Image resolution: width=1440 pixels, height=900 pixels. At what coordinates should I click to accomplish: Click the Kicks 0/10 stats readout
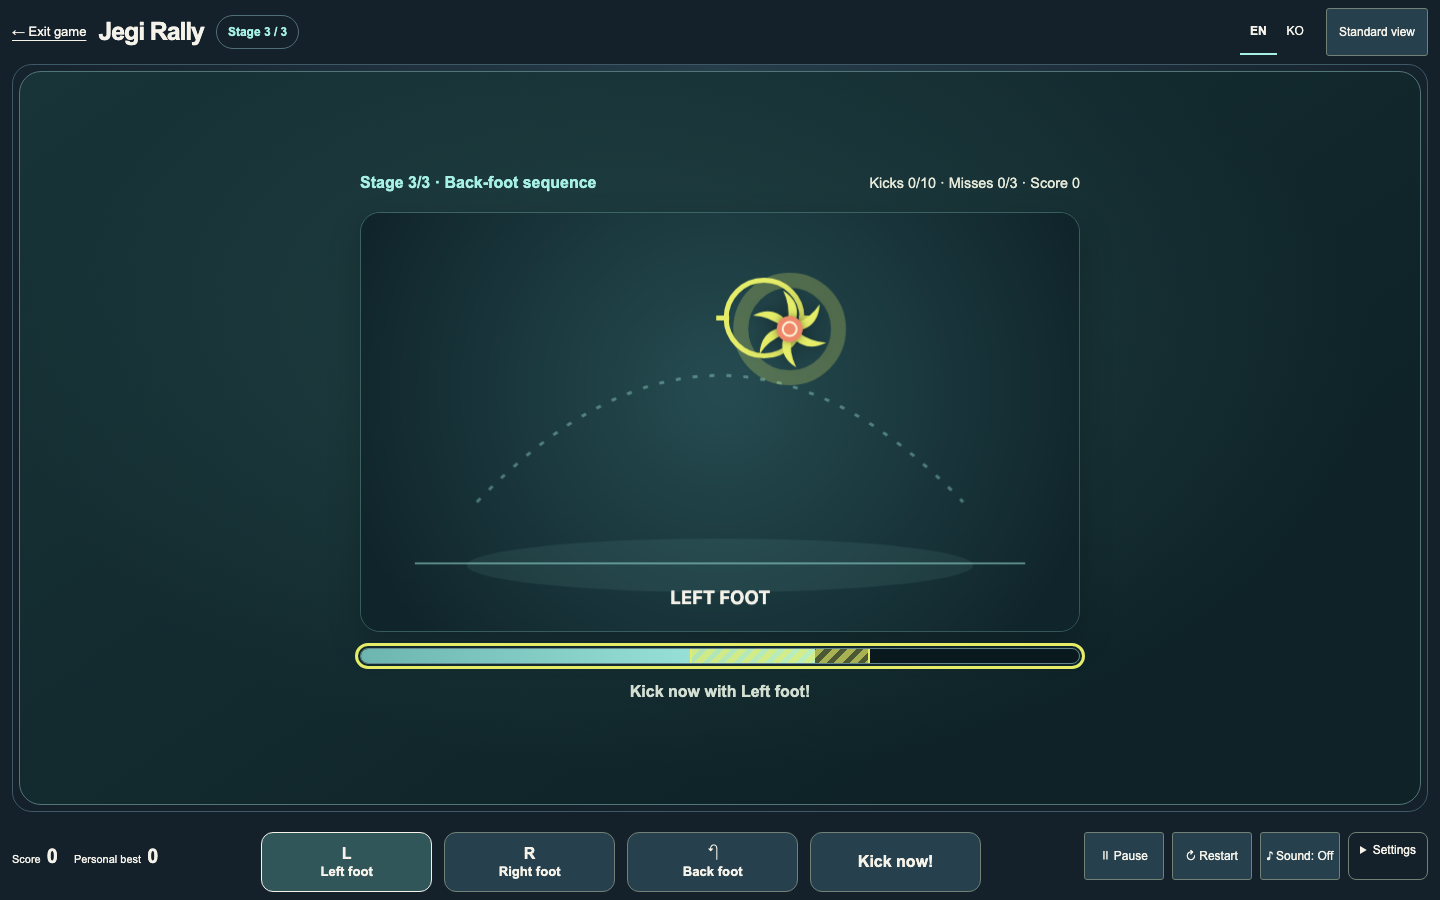point(974,183)
